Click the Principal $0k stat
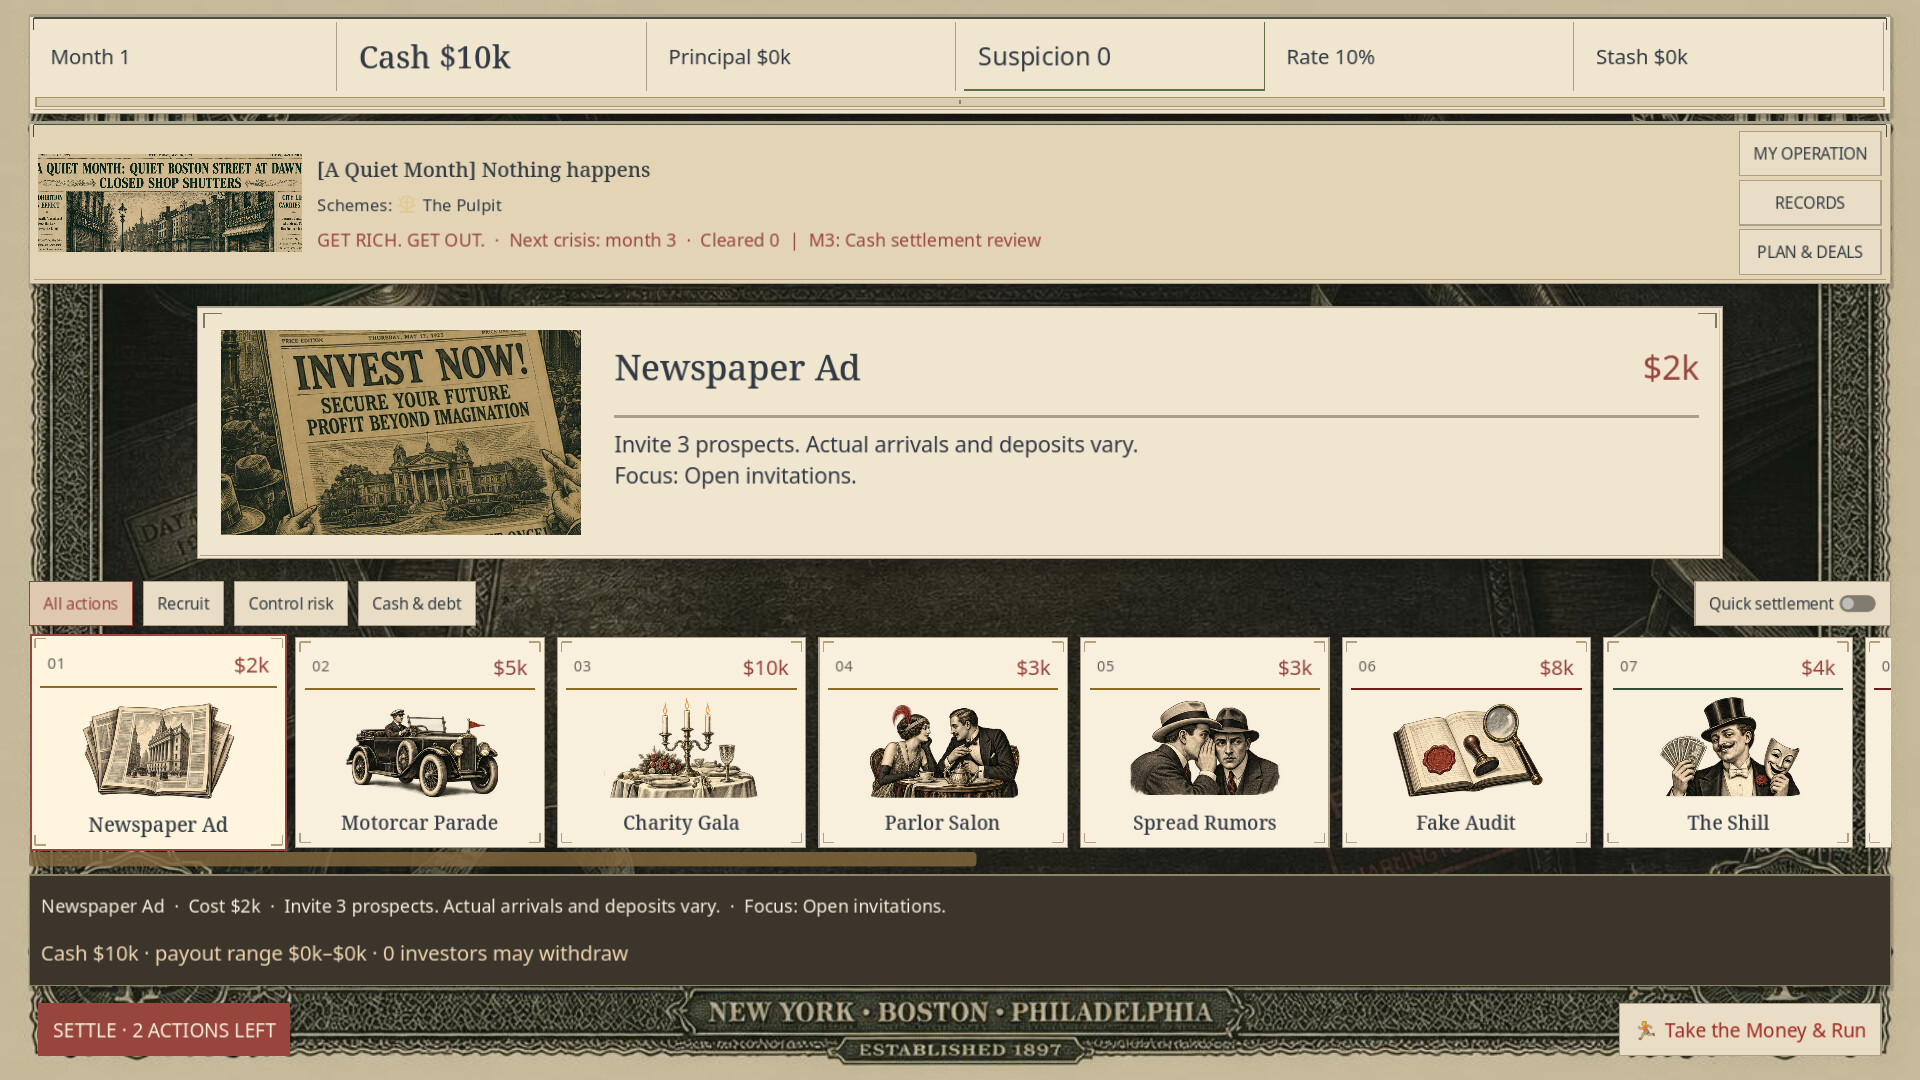 pyautogui.click(x=801, y=57)
